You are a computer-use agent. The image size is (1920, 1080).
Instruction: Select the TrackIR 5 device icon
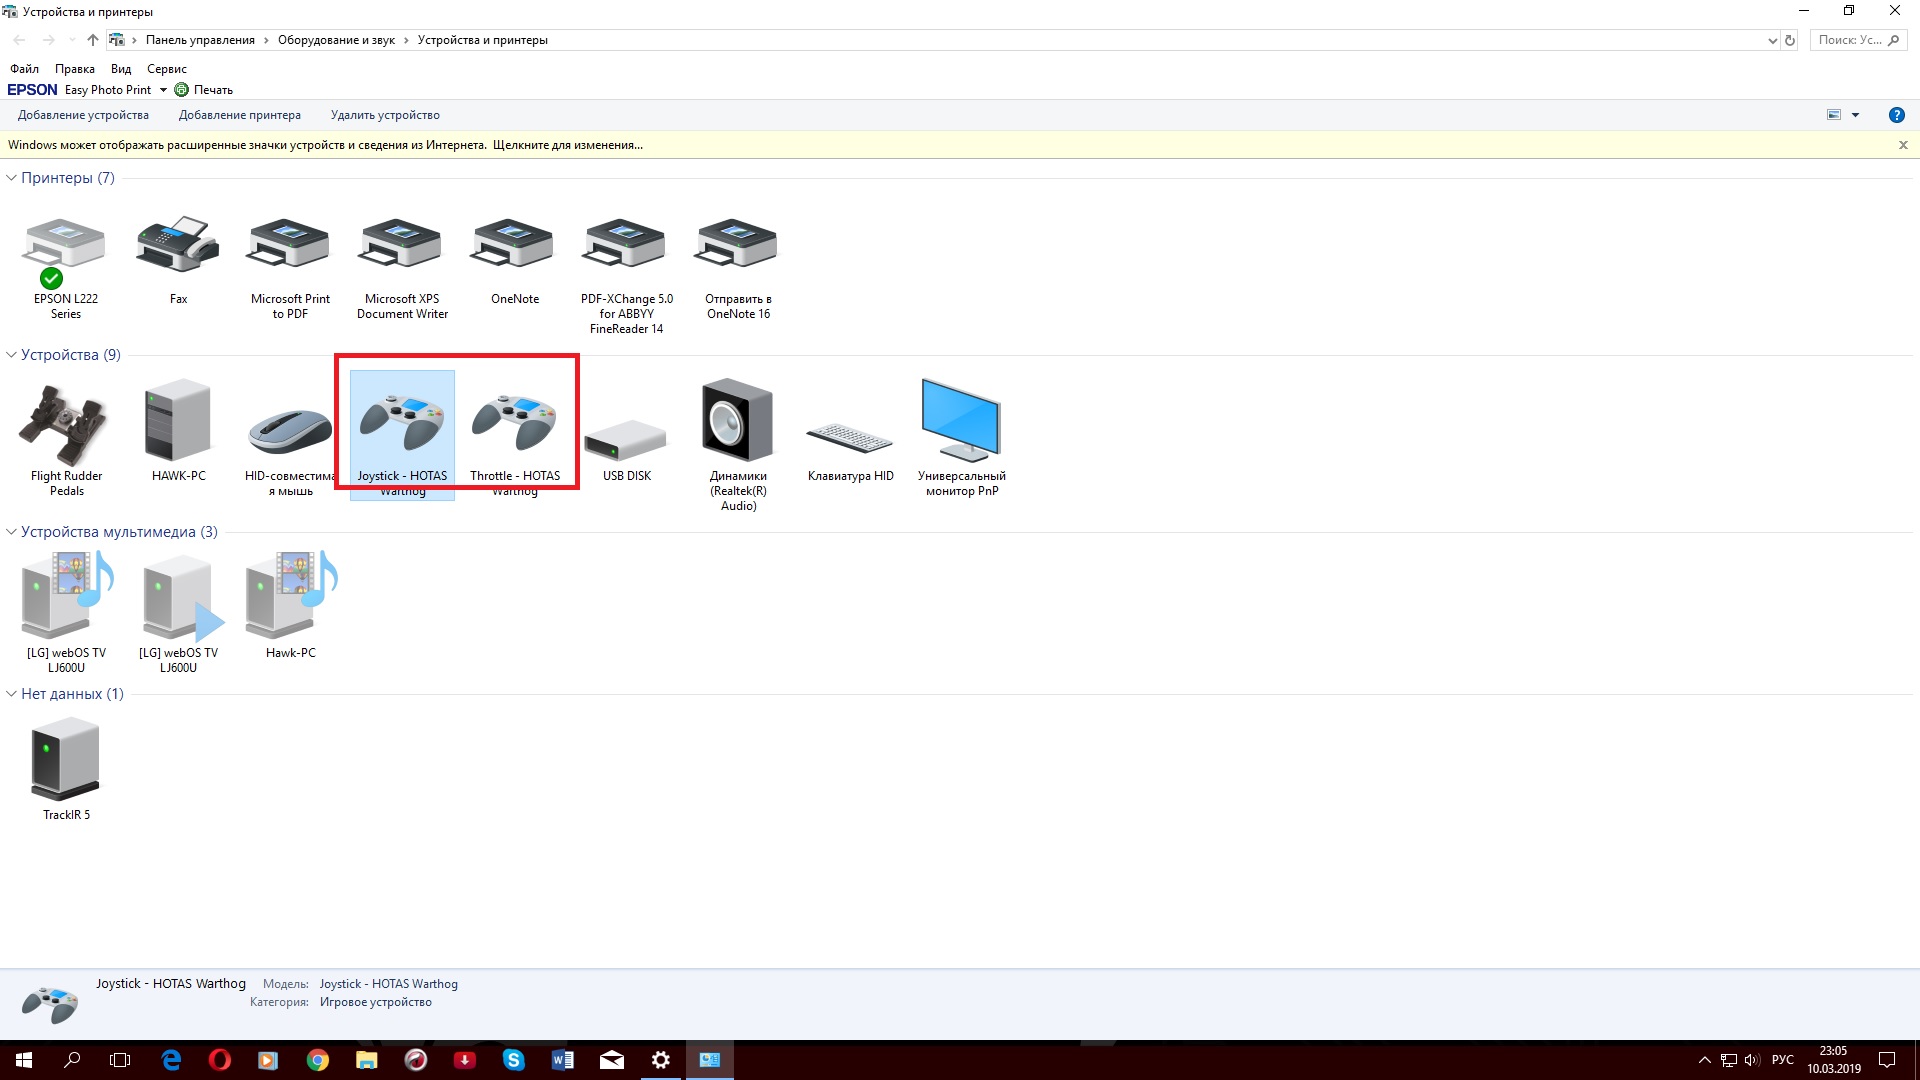(x=66, y=760)
